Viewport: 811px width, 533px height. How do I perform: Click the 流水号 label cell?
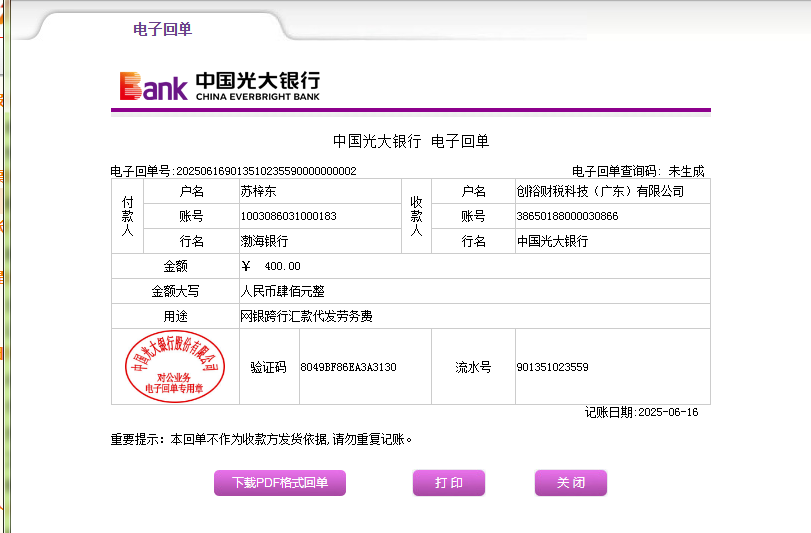pyautogui.click(x=473, y=367)
